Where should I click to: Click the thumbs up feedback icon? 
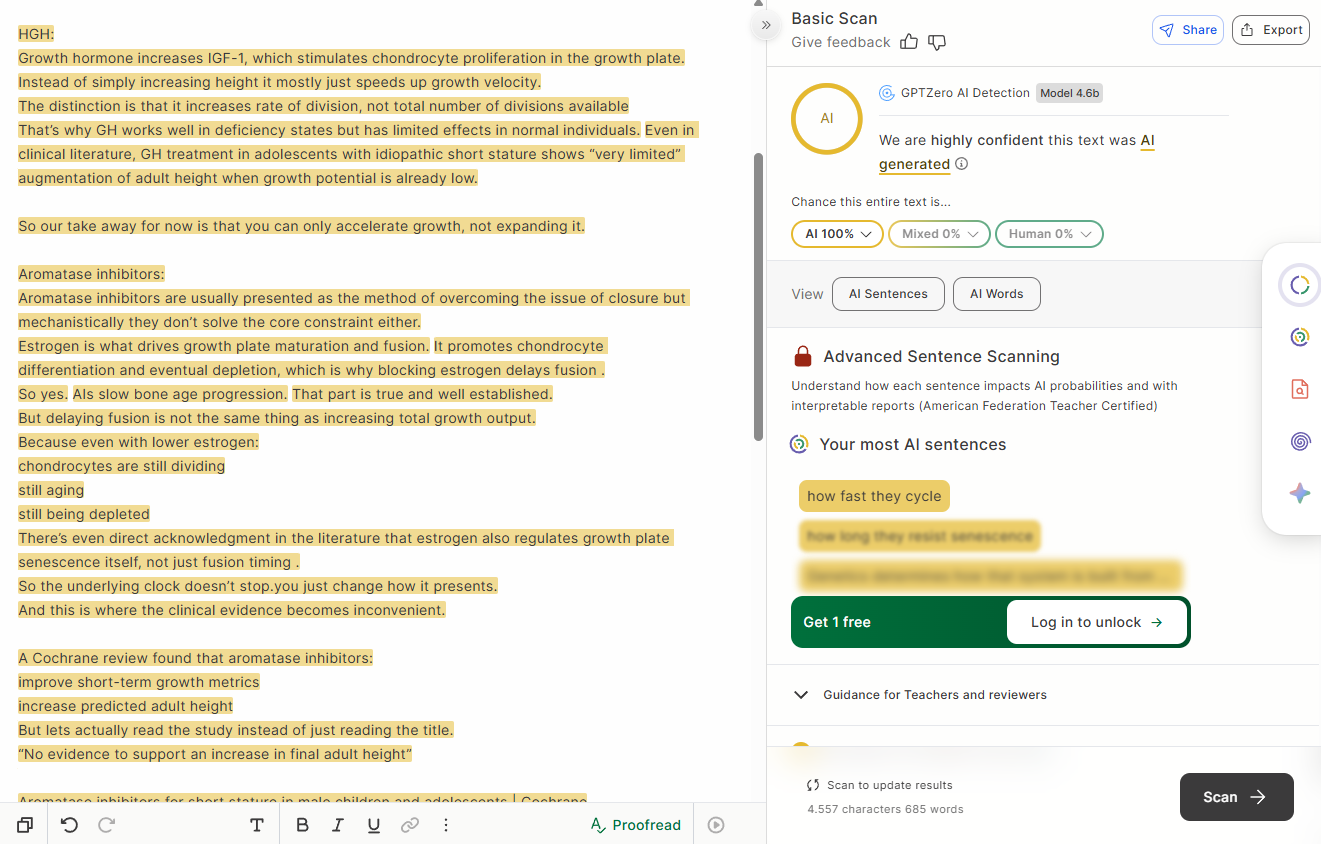pos(909,42)
